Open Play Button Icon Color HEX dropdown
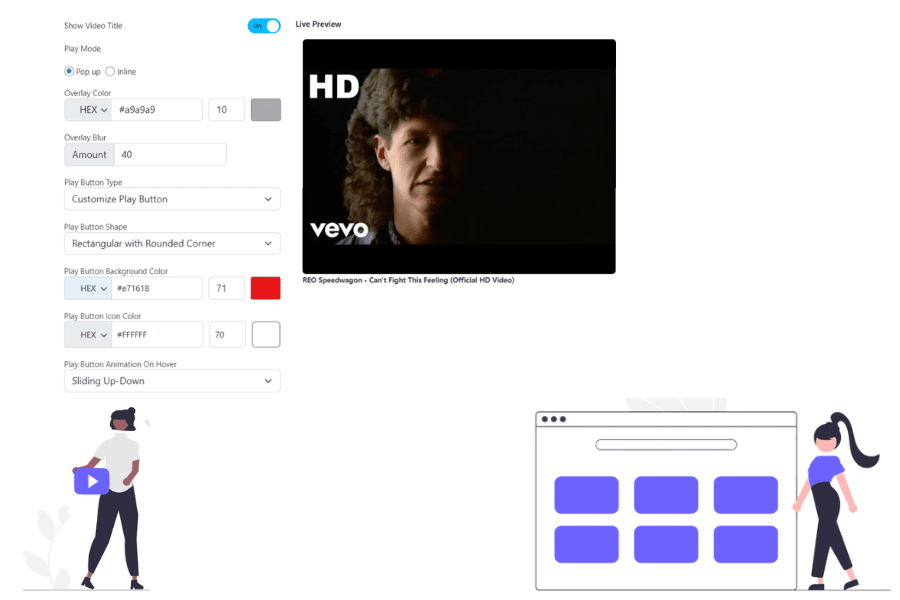Screen dimensions: 900x600 pyautogui.click(x=88, y=335)
